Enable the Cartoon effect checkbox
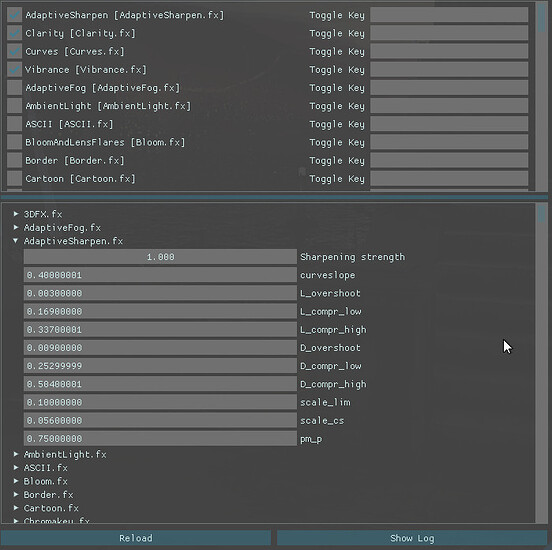The image size is (552, 550). (14, 179)
